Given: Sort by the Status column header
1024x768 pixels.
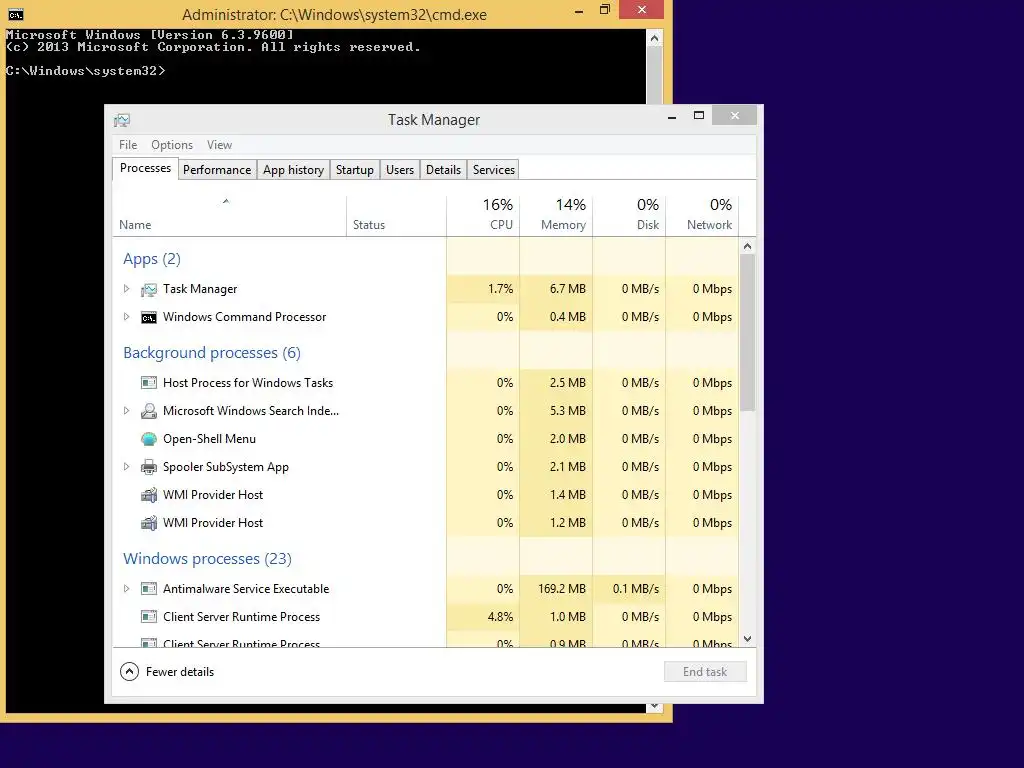Looking at the screenshot, I should click(x=396, y=216).
